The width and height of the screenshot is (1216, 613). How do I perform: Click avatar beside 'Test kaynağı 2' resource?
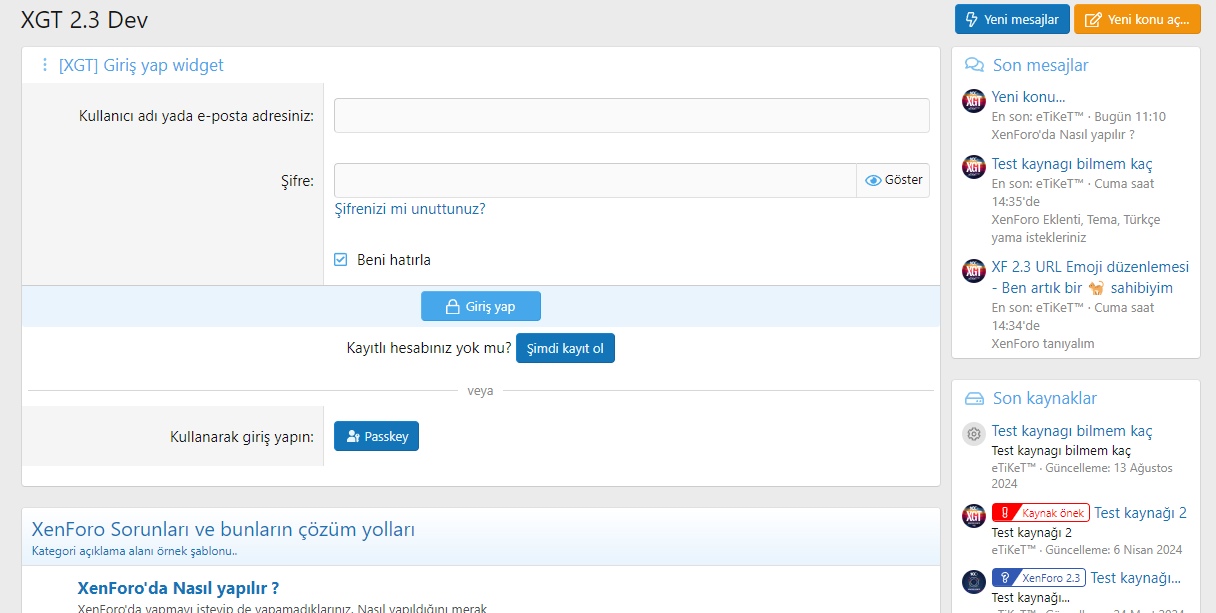click(974, 516)
